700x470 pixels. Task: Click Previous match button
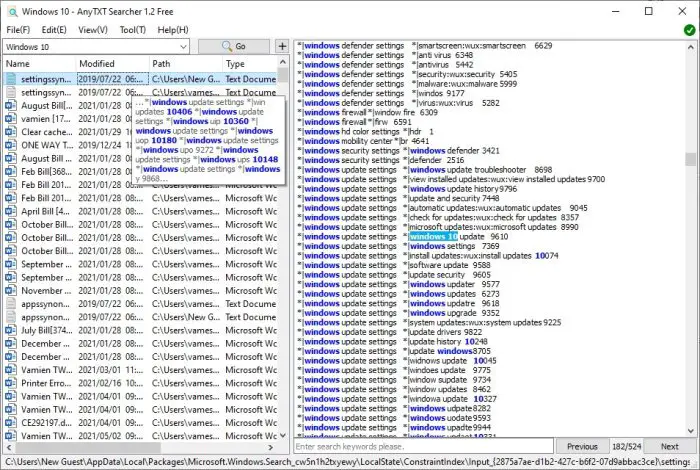pos(582,446)
